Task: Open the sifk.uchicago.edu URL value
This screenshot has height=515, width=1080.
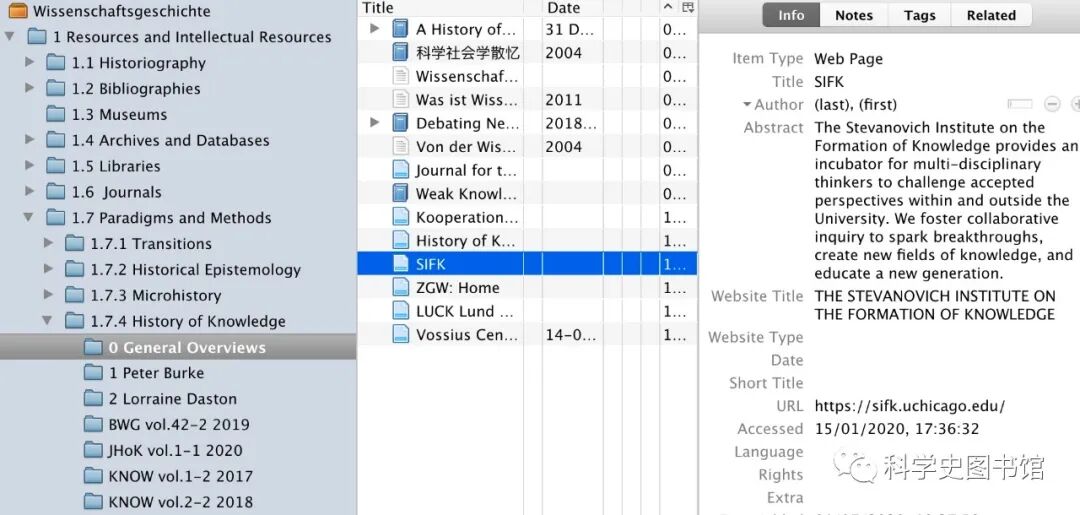Action: (910, 406)
